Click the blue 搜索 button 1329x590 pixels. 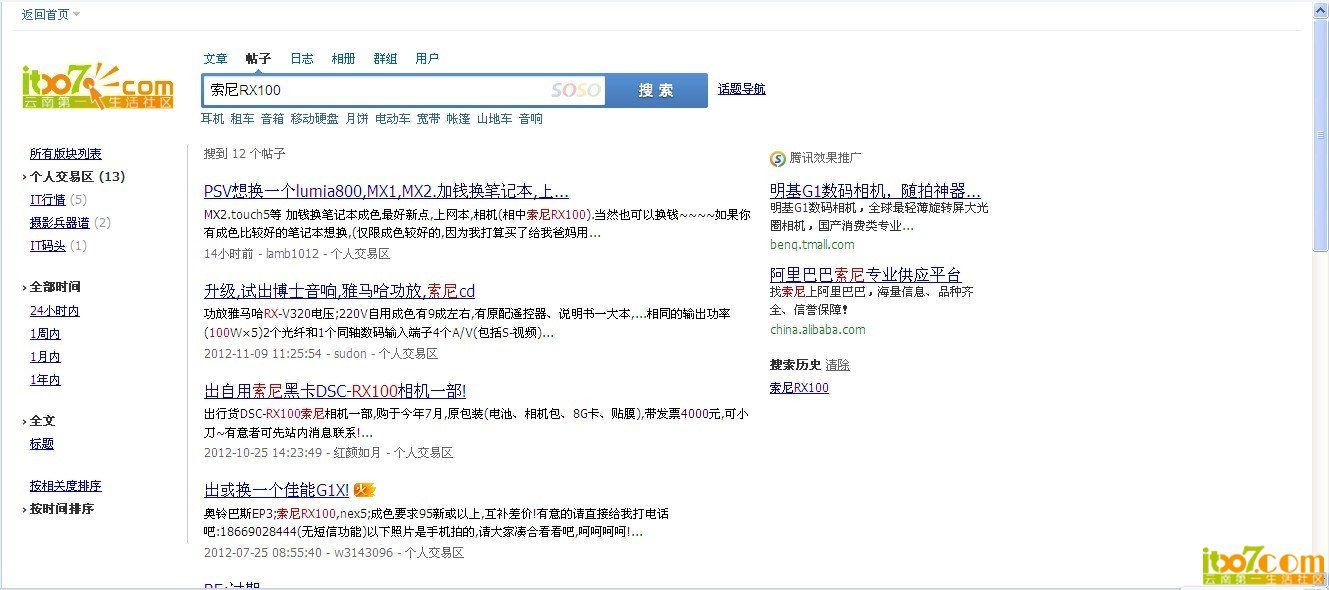(x=657, y=90)
